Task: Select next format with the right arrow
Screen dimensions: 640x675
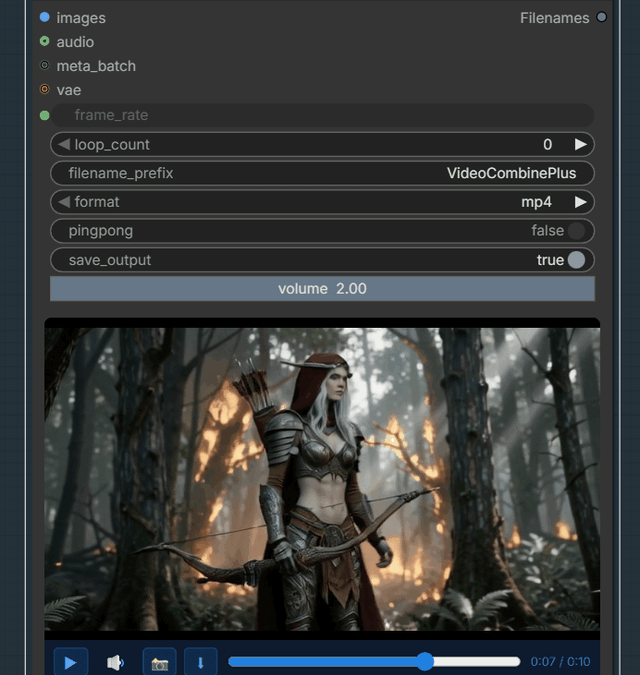Action: tap(581, 202)
